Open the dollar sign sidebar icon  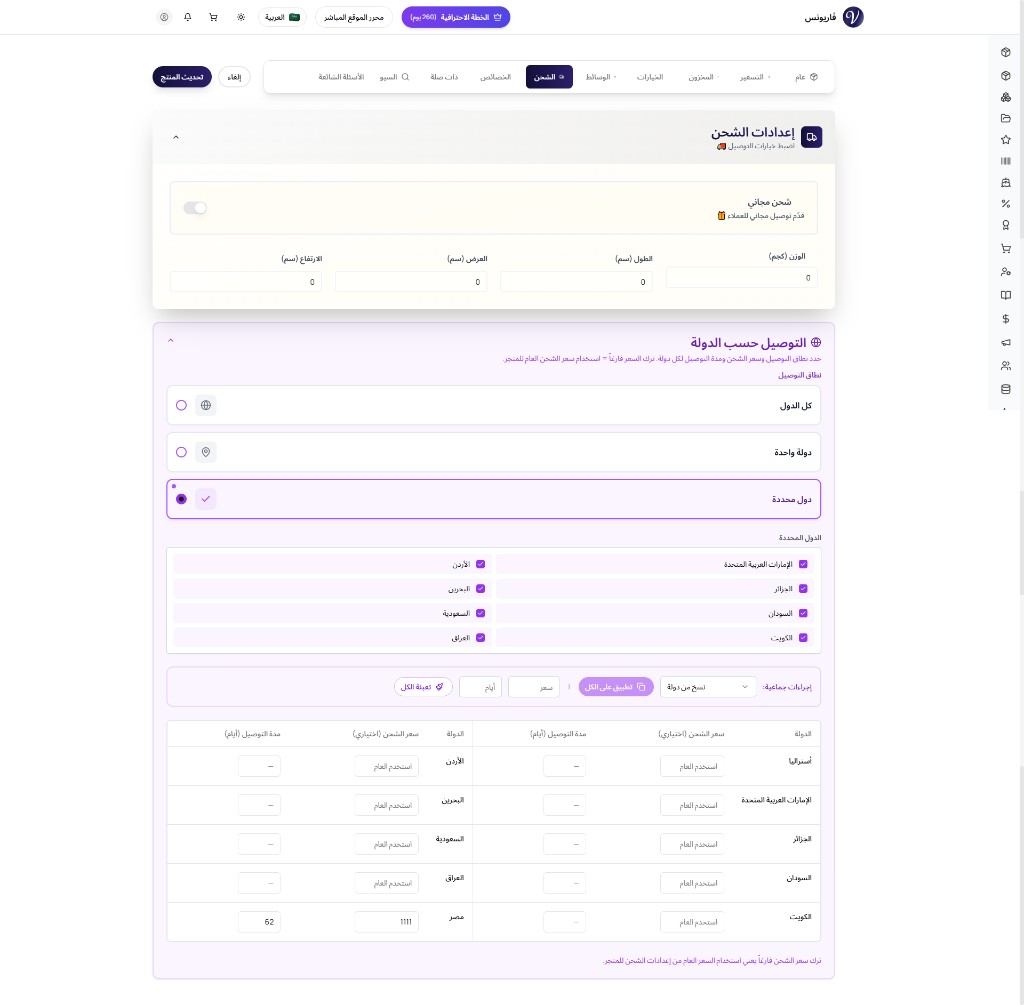pyautogui.click(x=1005, y=319)
